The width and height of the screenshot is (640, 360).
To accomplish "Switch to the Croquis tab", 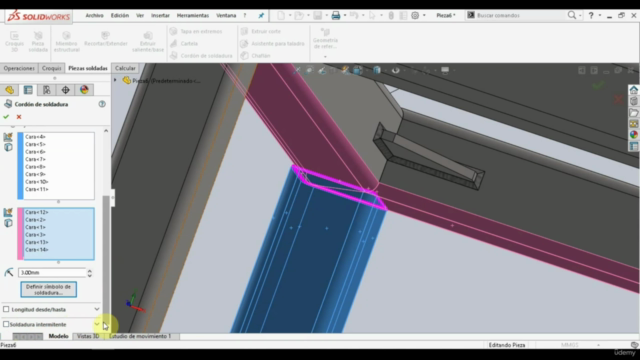I will pyautogui.click(x=51, y=68).
